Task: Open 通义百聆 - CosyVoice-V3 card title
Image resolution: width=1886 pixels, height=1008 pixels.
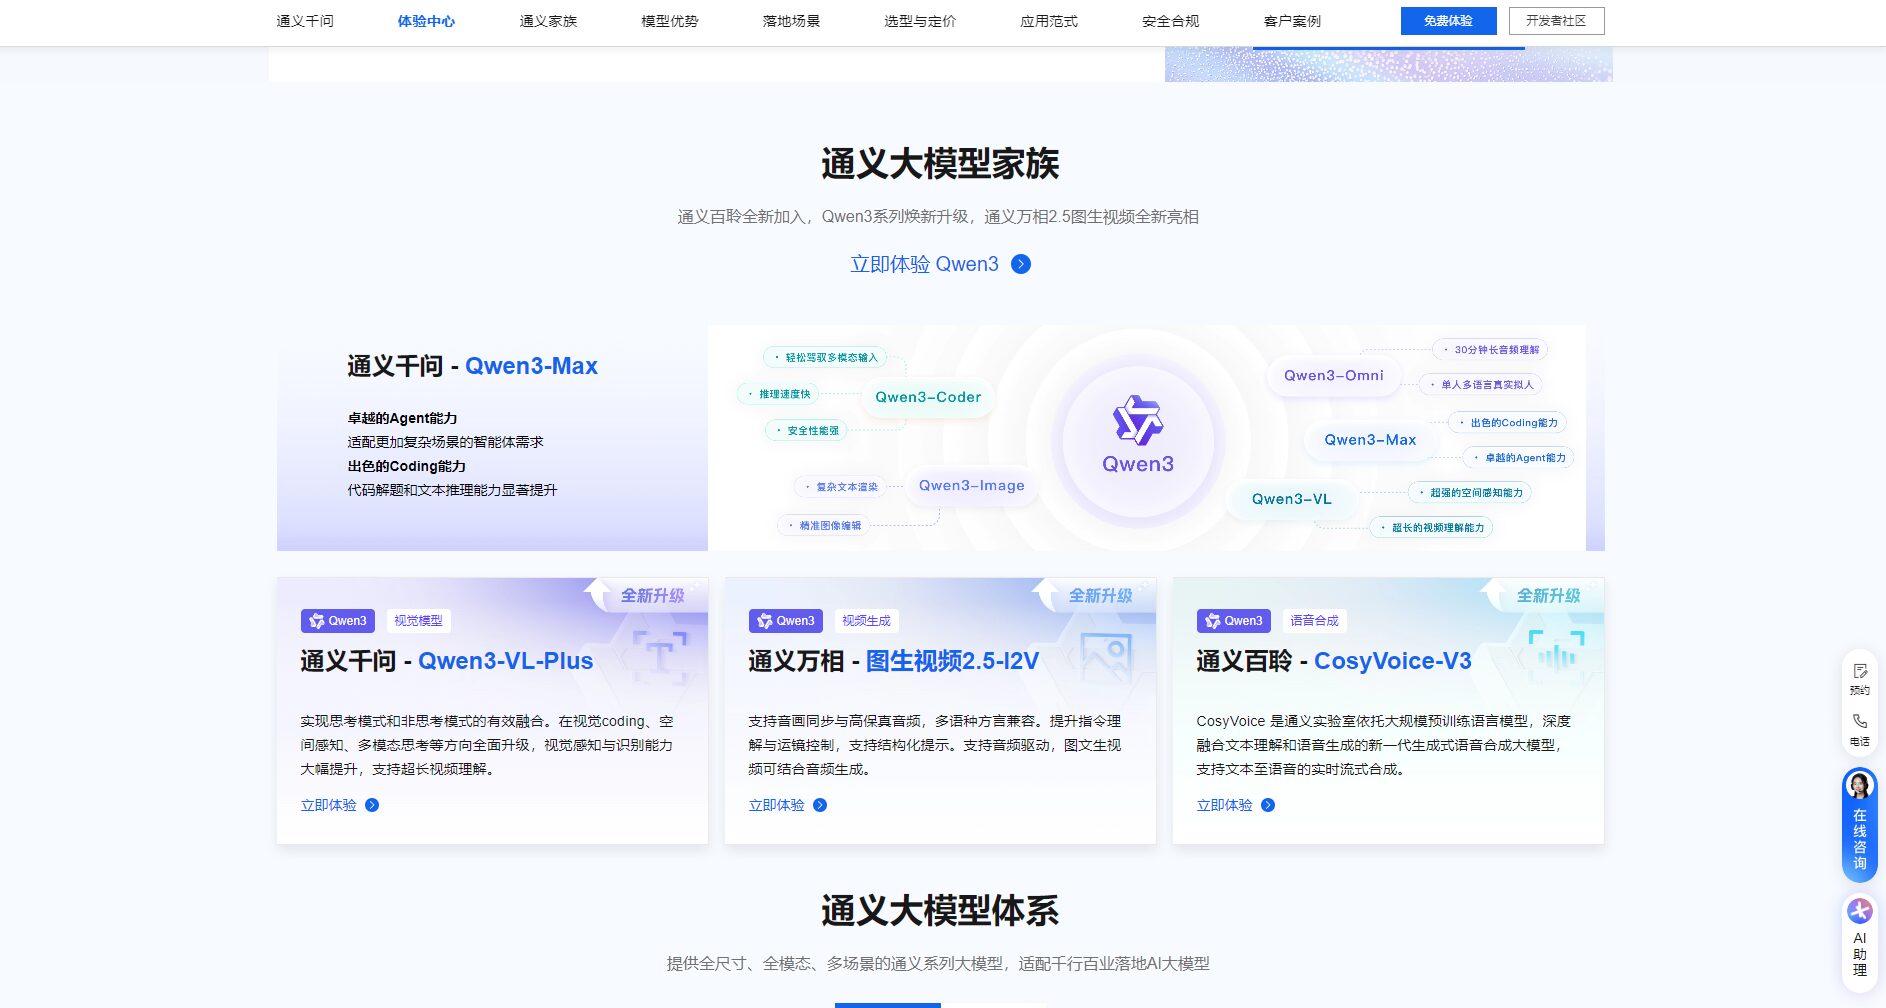Action: (1334, 661)
